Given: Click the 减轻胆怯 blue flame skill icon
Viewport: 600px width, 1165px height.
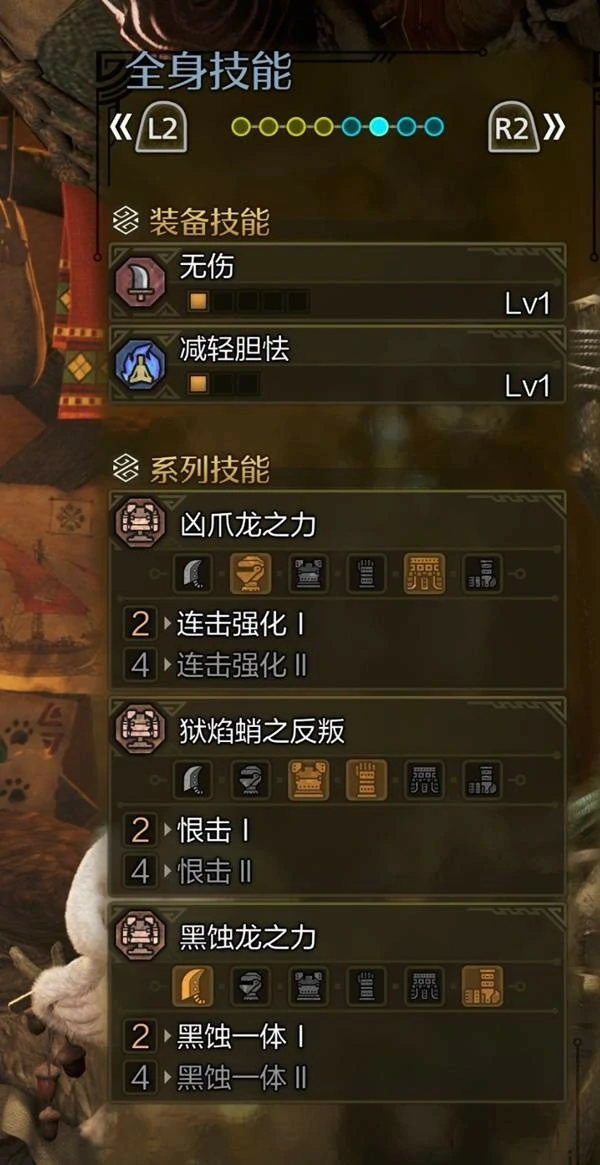Looking at the screenshot, I should [x=140, y=365].
